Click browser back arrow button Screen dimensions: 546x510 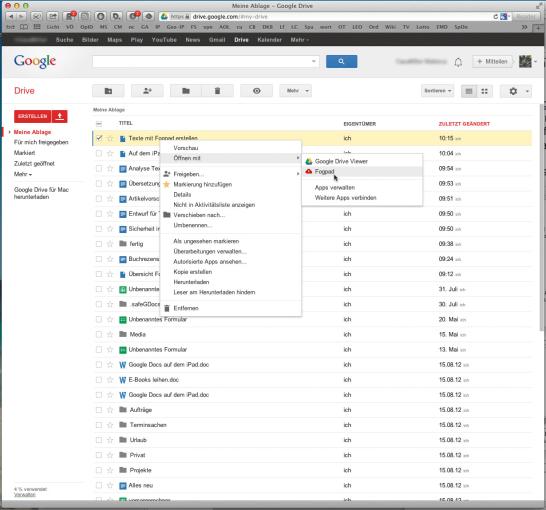[11, 16]
